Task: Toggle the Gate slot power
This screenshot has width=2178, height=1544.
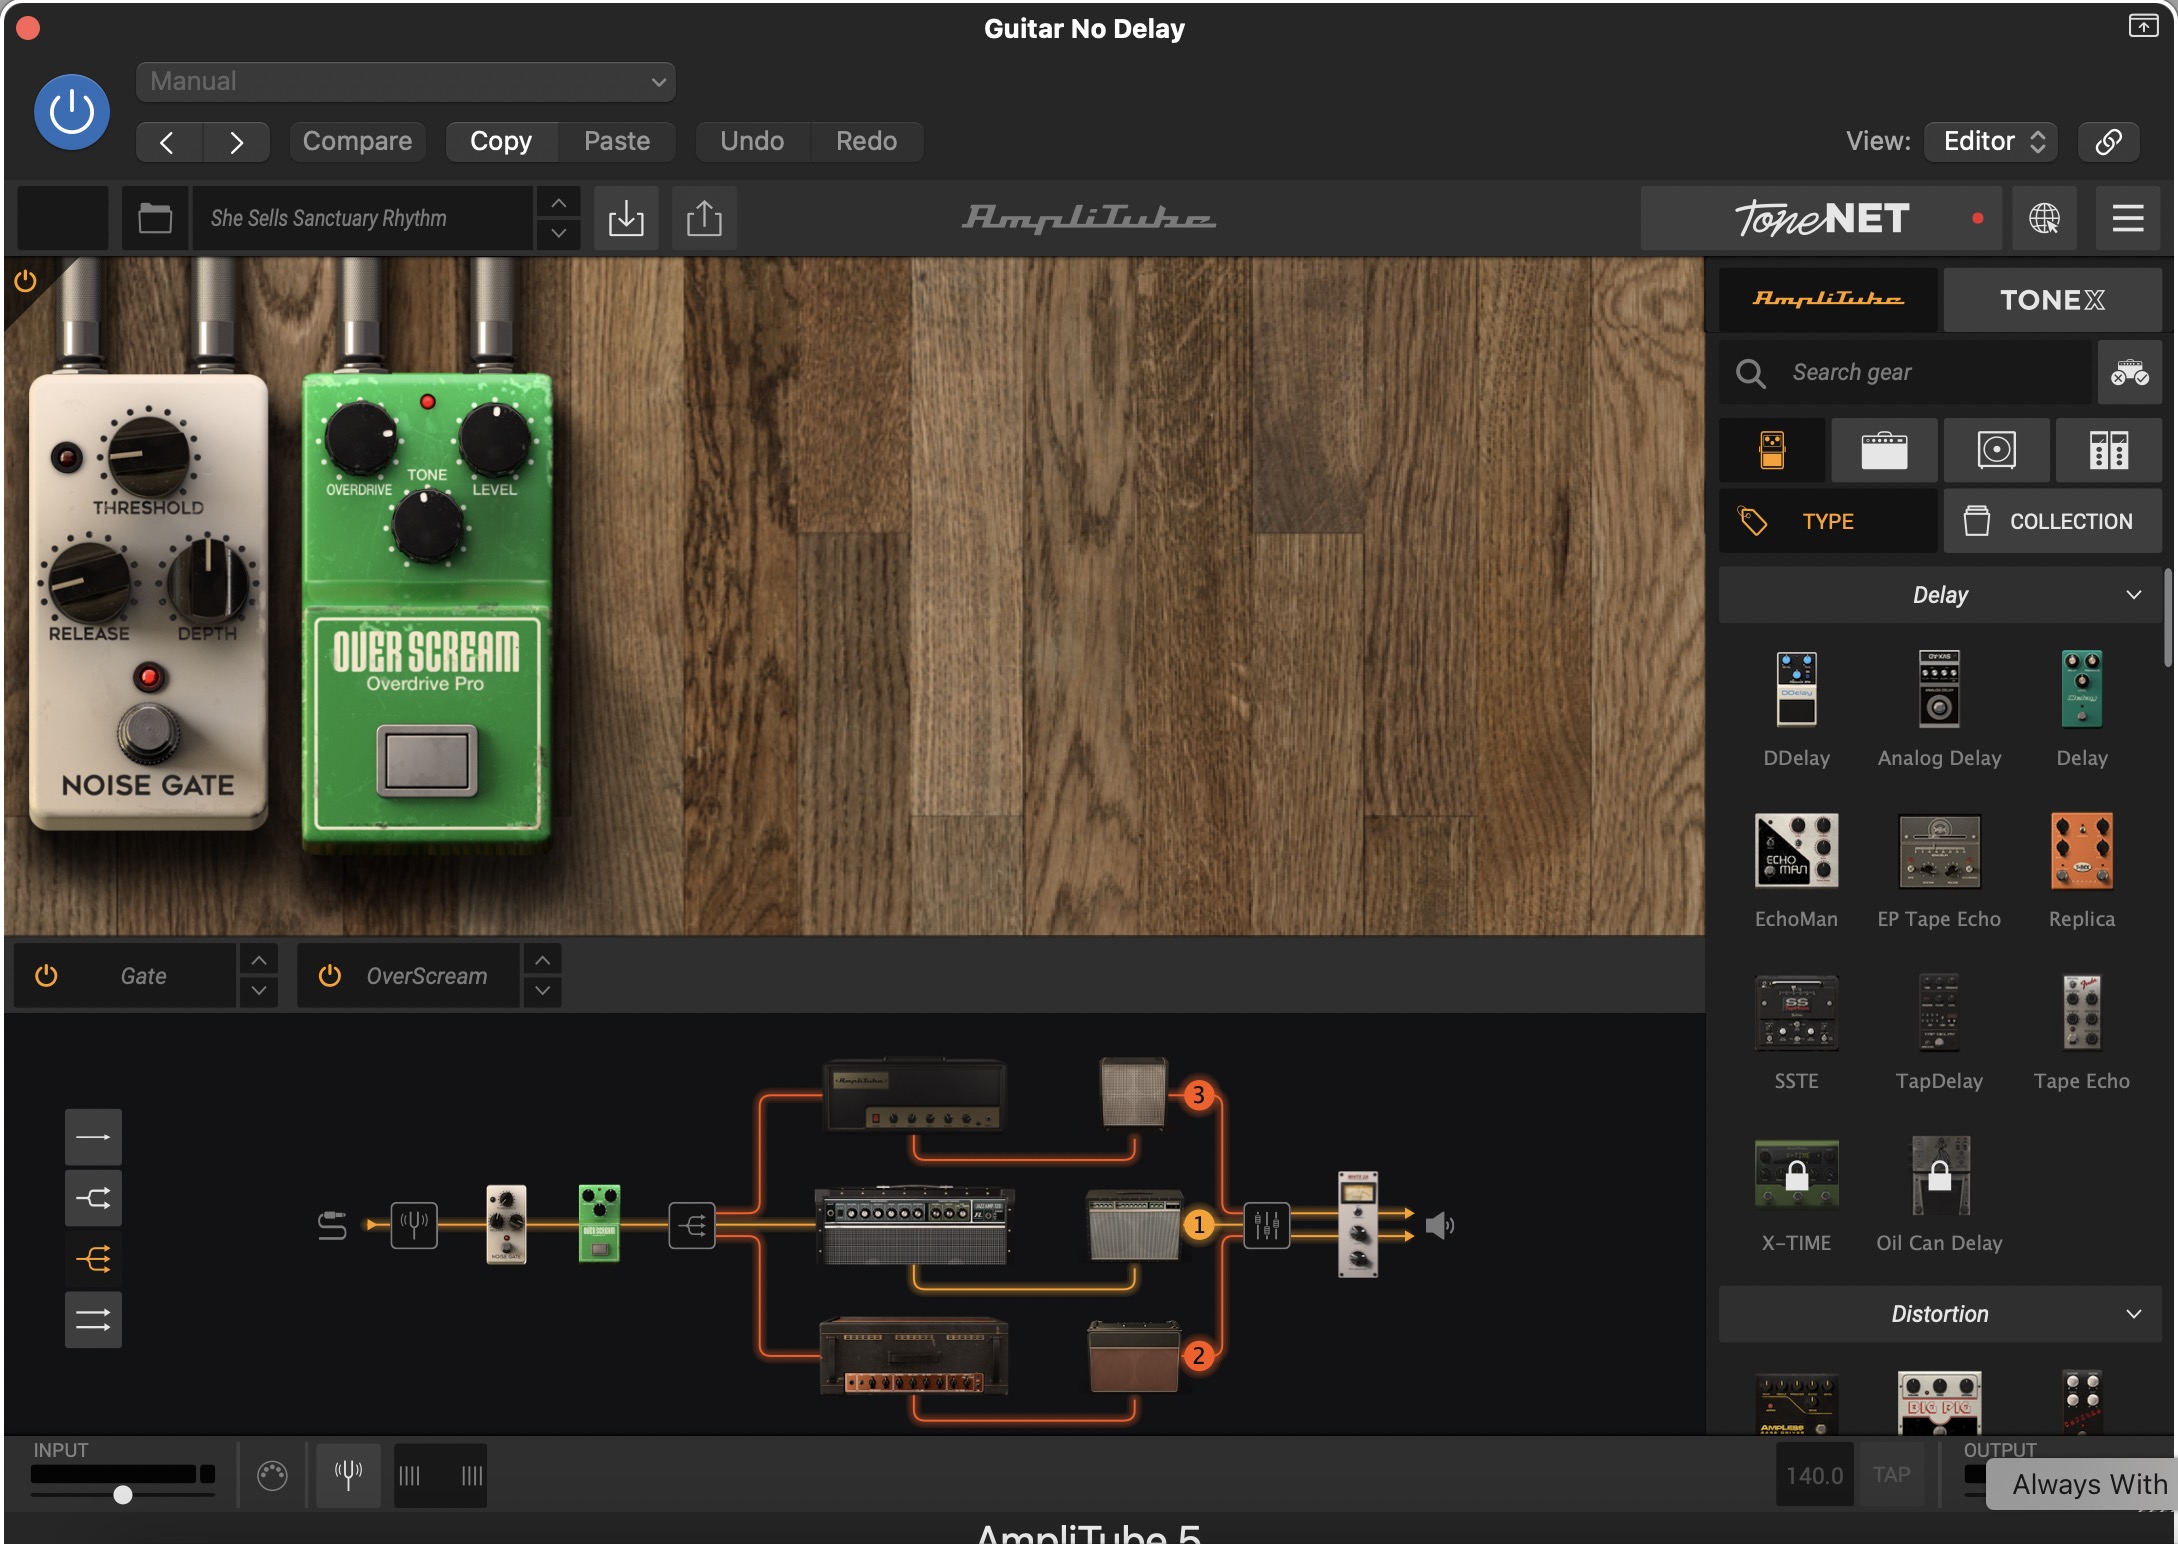Action: coord(46,975)
